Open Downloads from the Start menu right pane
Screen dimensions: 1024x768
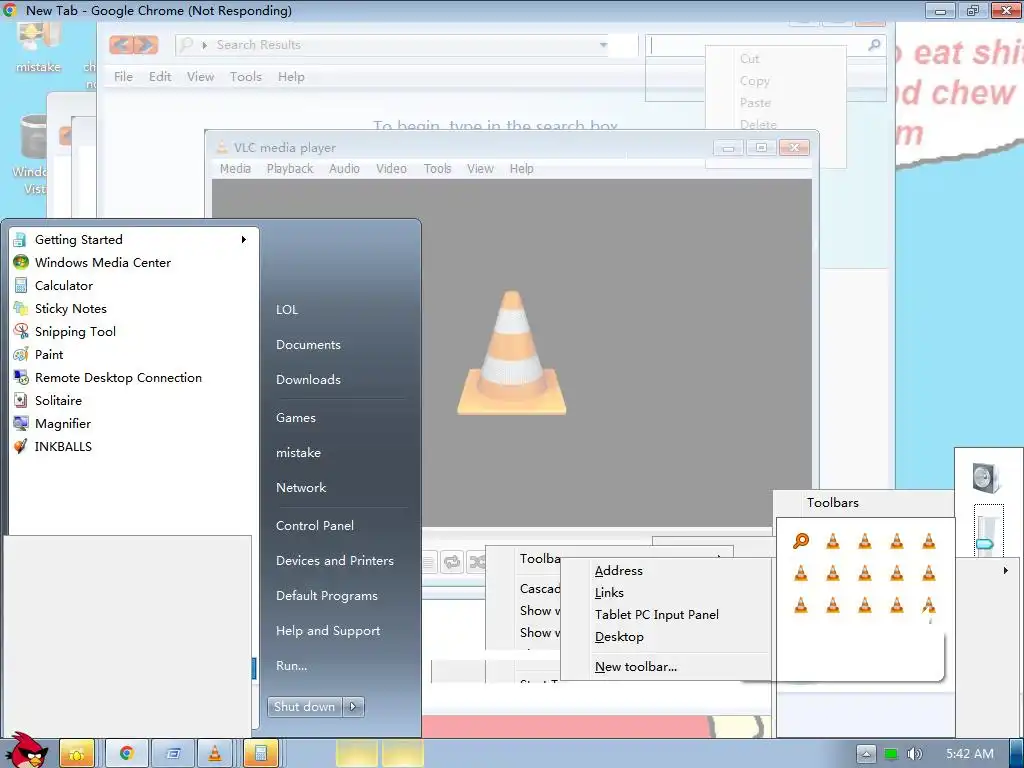pos(308,379)
